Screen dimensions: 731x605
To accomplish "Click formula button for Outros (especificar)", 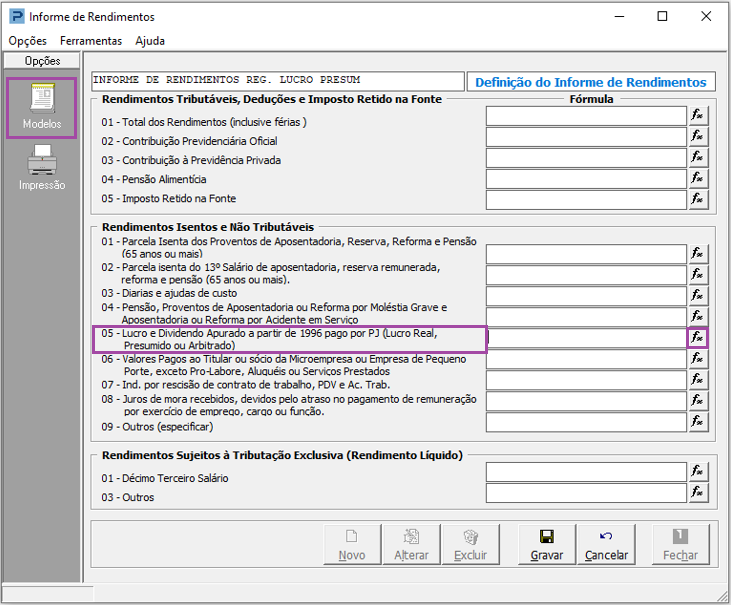I will (697, 422).
